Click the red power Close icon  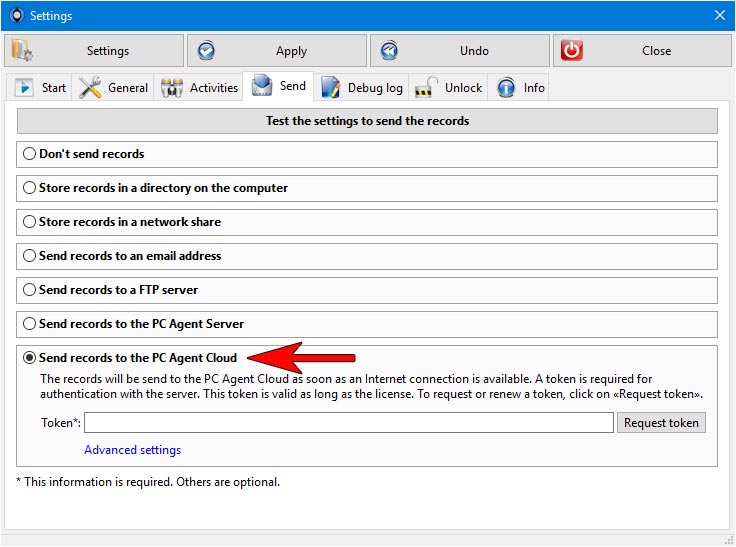572,51
